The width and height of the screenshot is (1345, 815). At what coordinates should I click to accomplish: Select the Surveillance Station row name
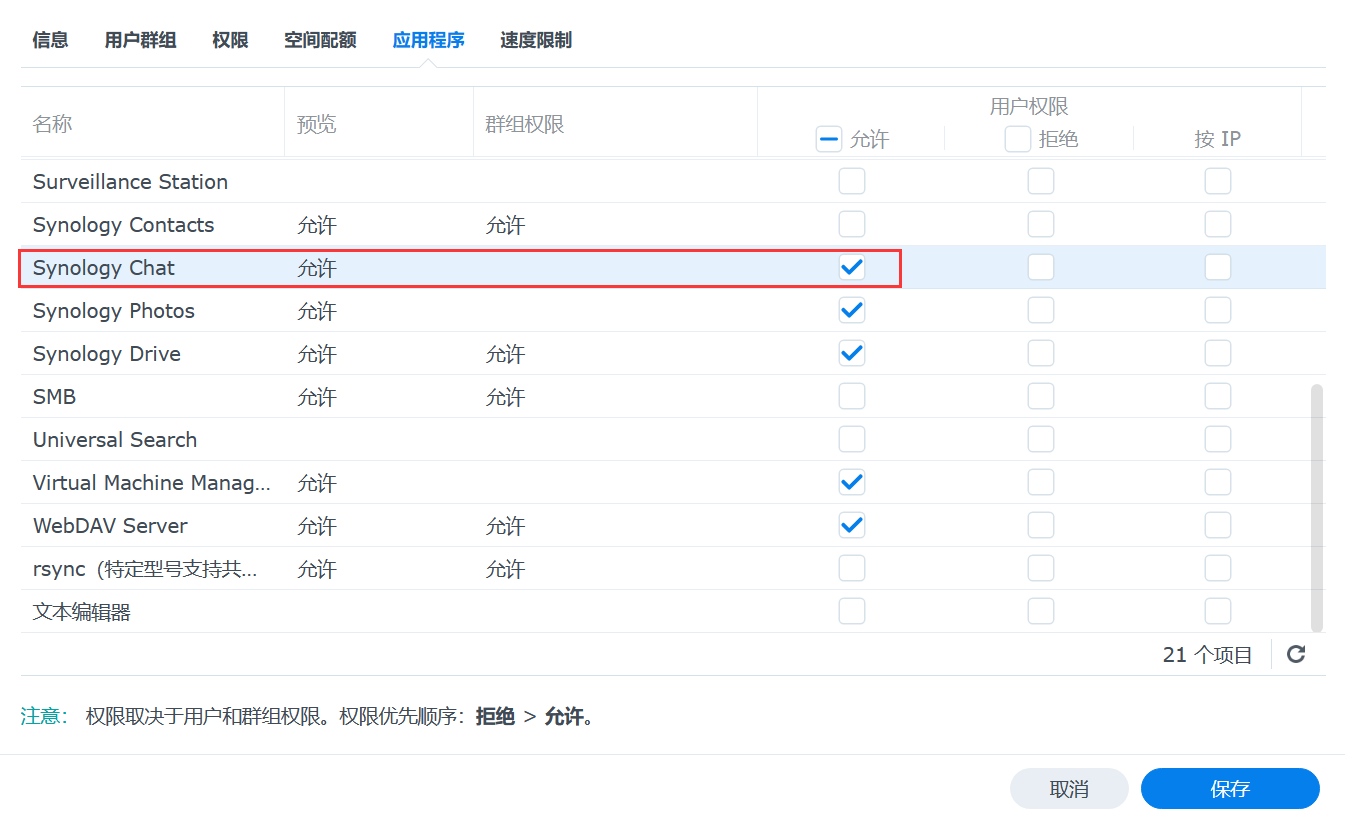(x=130, y=181)
